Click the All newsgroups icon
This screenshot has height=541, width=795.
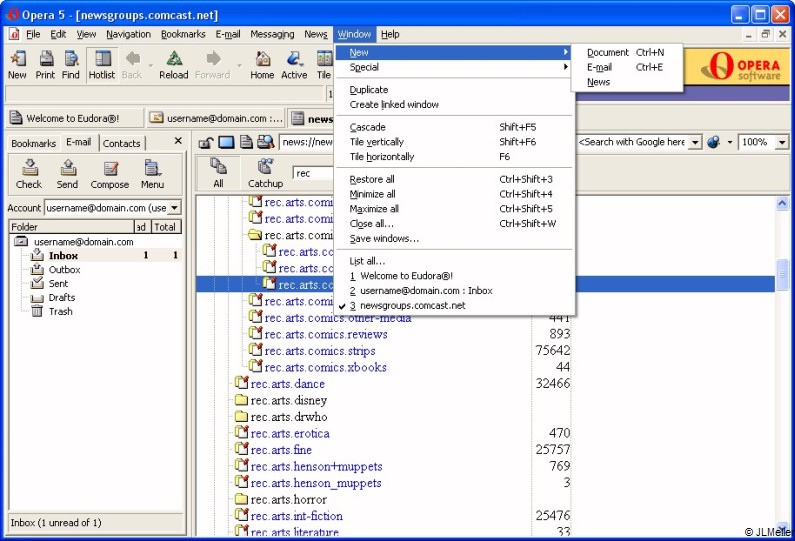coord(219,173)
